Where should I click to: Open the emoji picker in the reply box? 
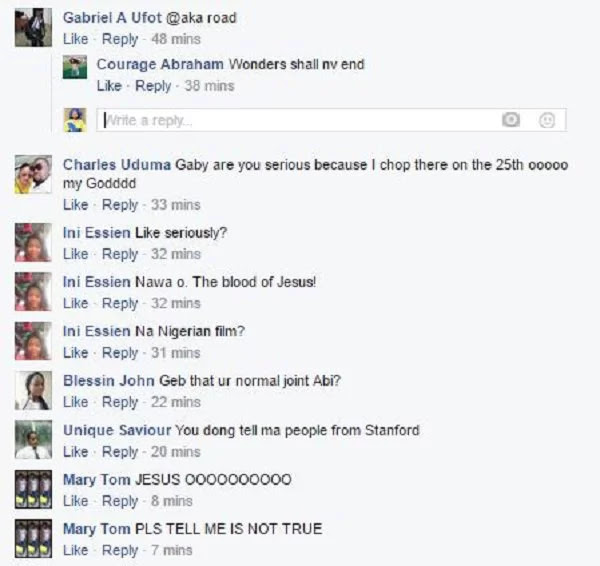547,120
